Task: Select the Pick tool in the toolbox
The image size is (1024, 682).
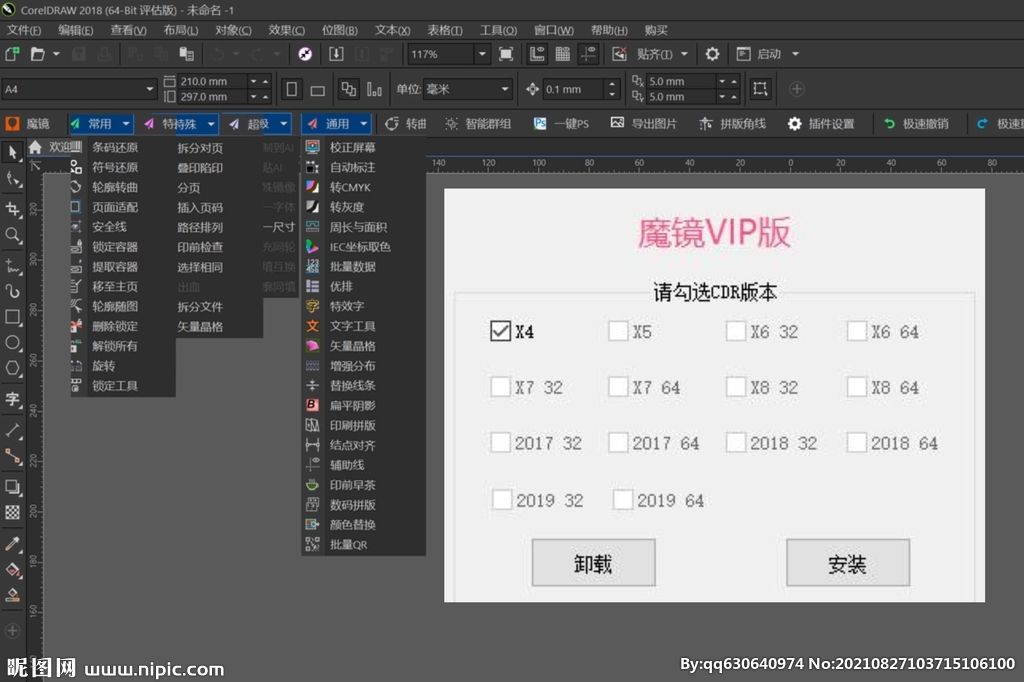Action: [13, 152]
